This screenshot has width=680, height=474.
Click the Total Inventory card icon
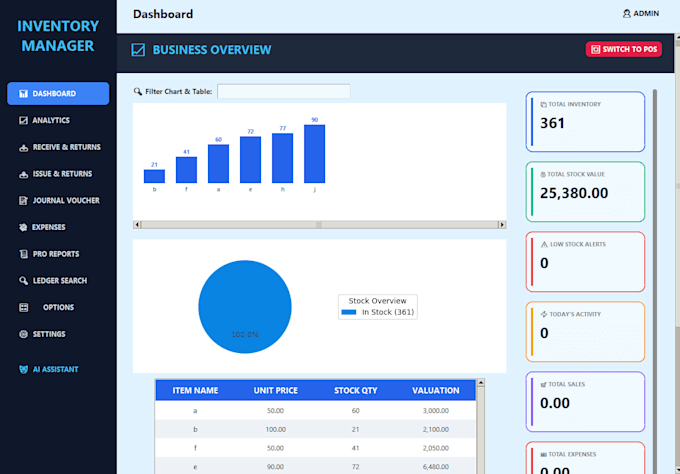543,105
